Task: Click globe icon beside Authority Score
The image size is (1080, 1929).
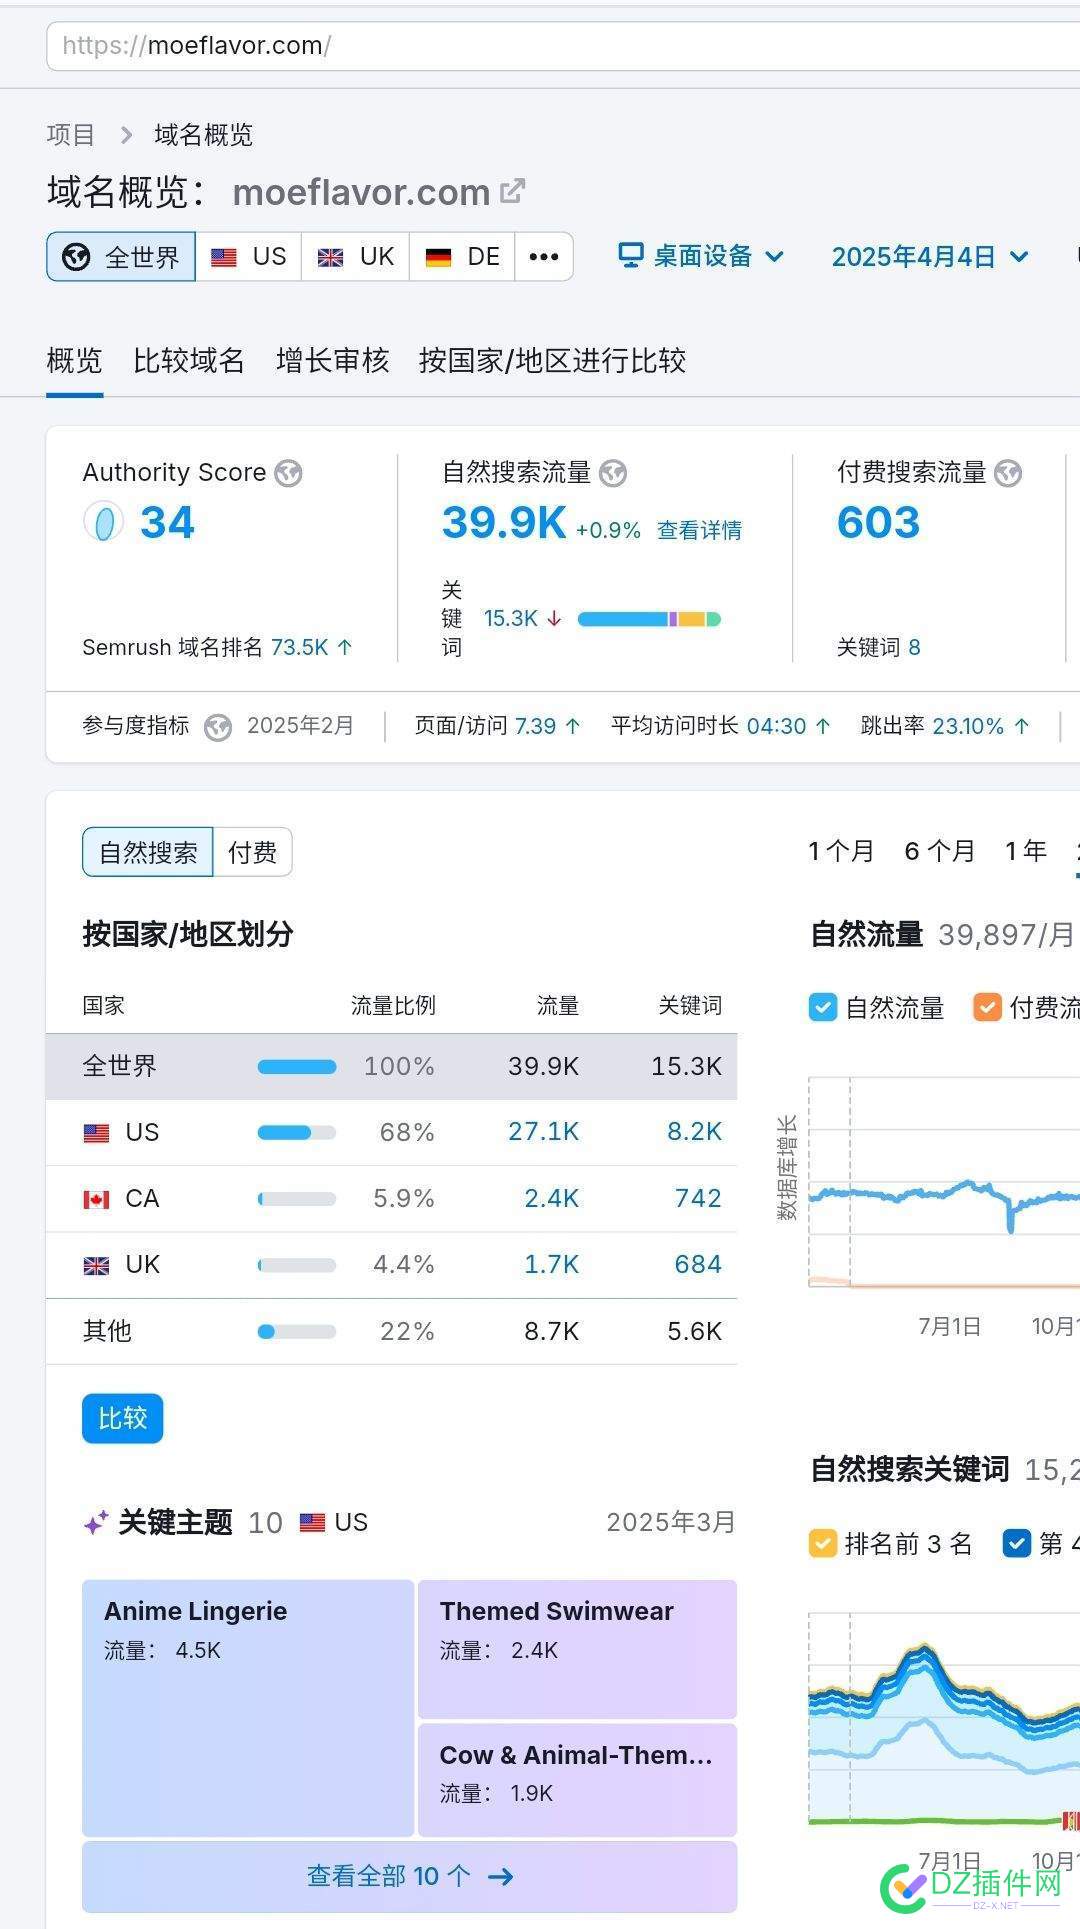Action: click(x=289, y=473)
